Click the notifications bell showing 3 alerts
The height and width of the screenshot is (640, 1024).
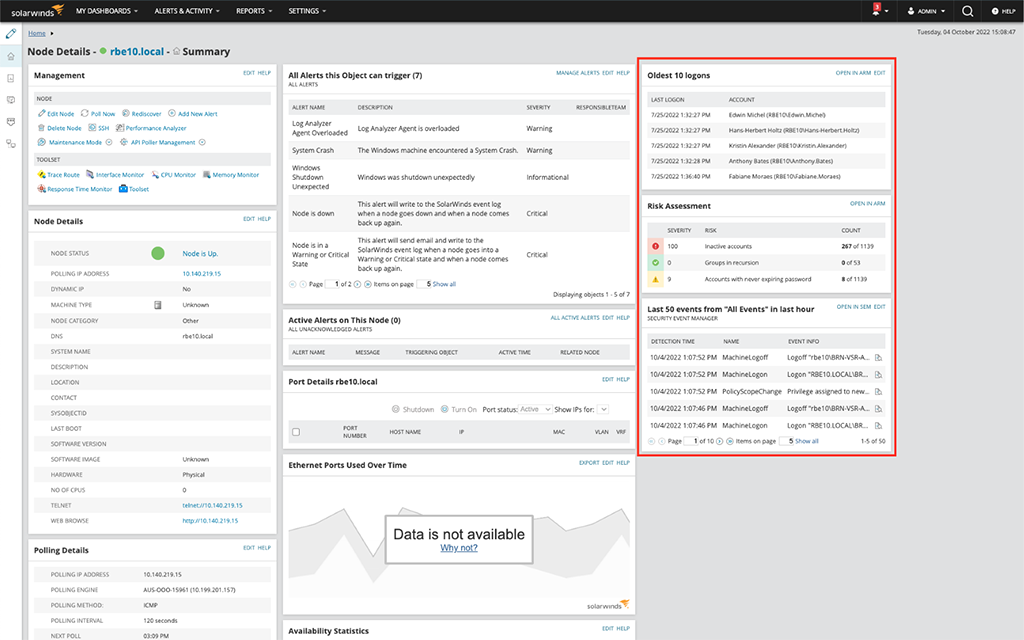click(875, 10)
